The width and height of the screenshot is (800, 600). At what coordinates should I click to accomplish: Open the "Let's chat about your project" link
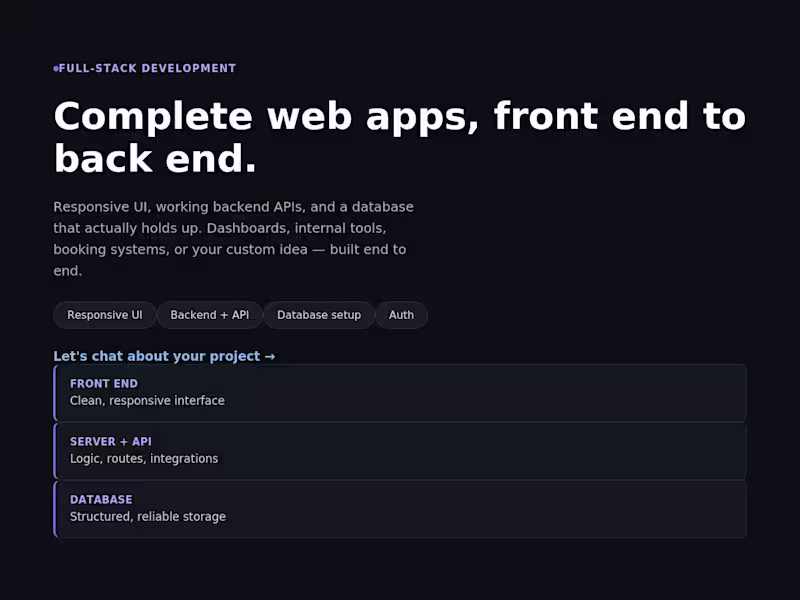click(x=164, y=356)
